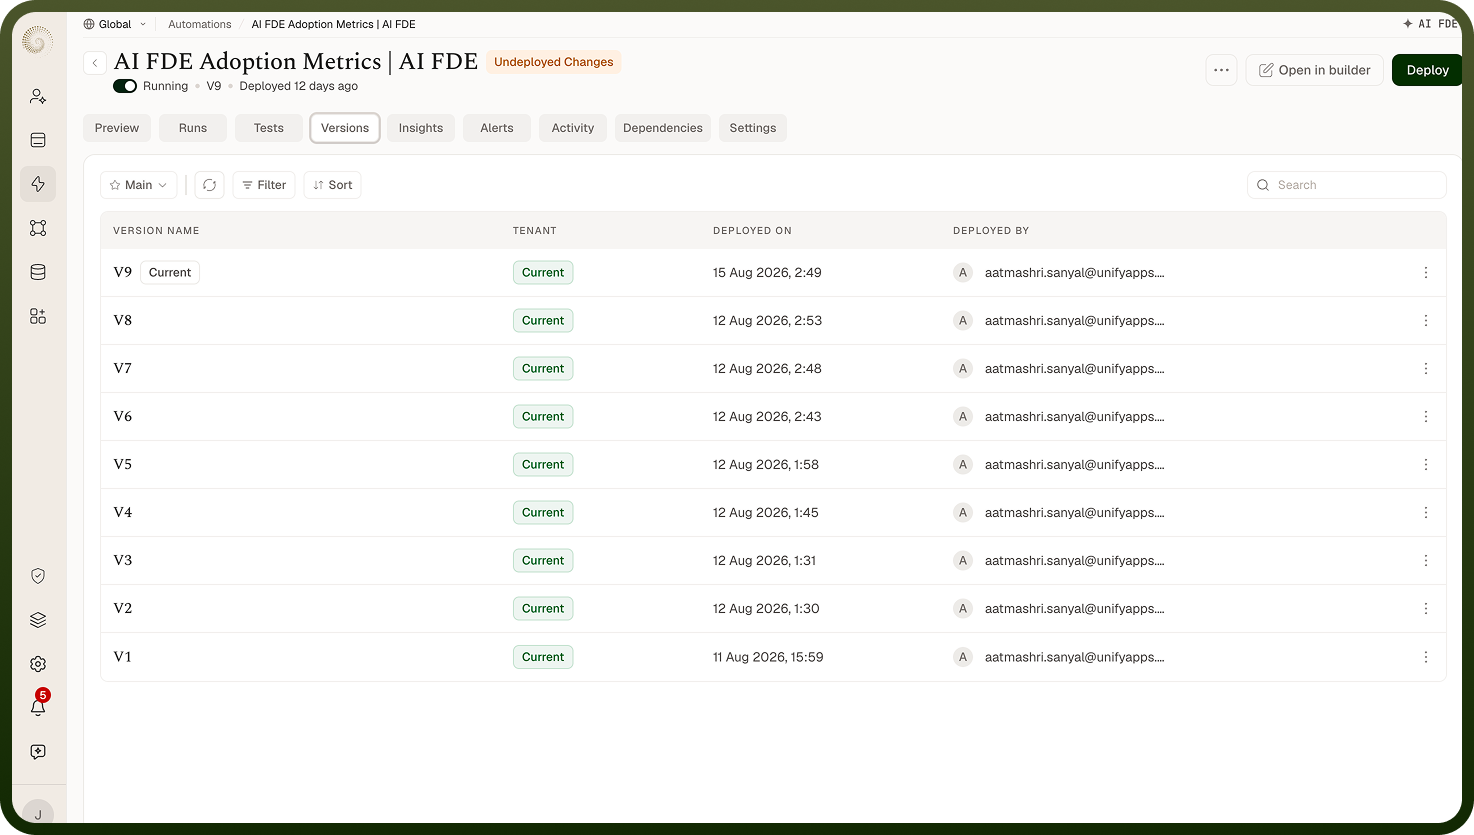
Task: Switch to the Insights tab
Action: point(421,128)
